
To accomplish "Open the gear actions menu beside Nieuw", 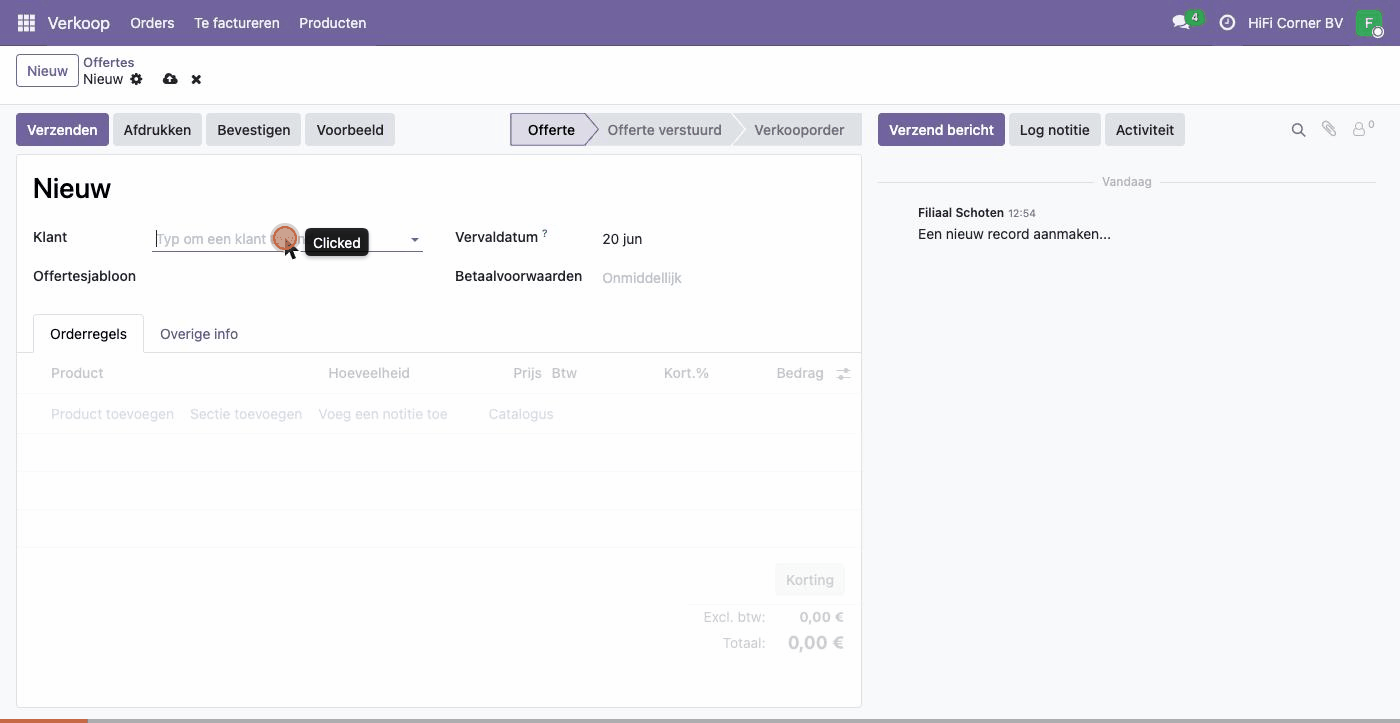I will [x=137, y=79].
